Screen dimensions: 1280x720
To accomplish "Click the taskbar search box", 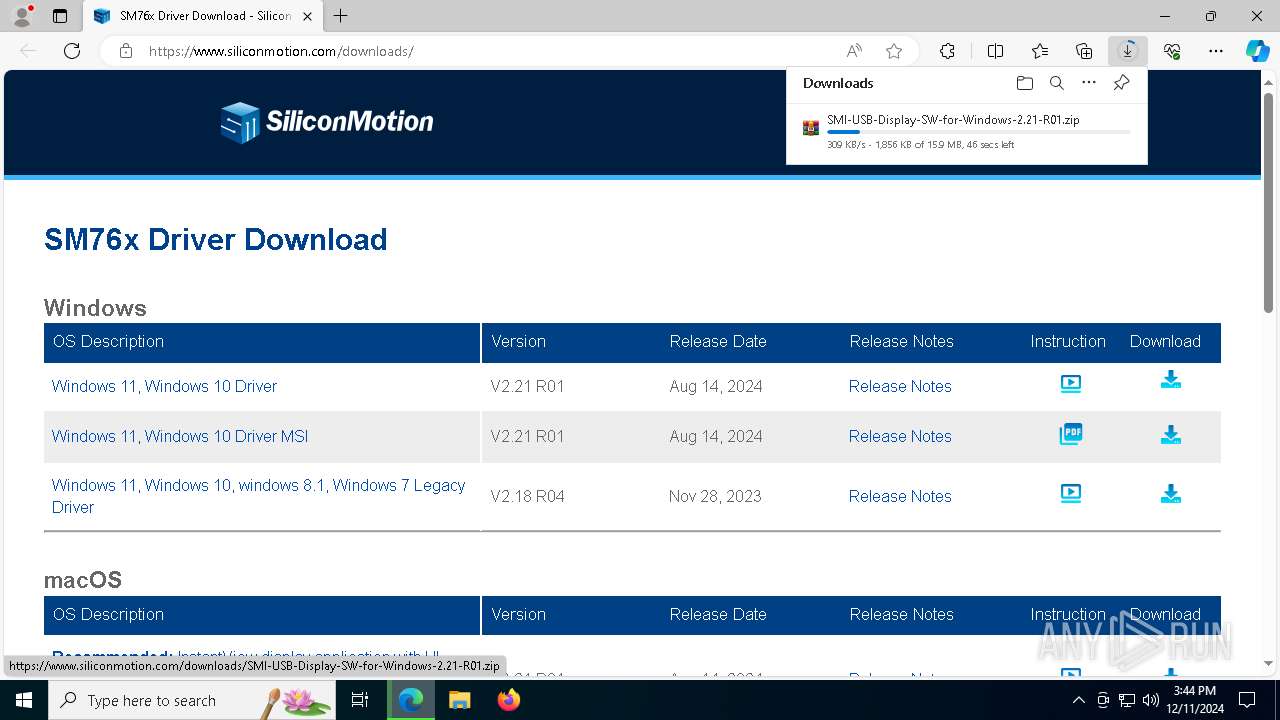I will click(x=194, y=700).
